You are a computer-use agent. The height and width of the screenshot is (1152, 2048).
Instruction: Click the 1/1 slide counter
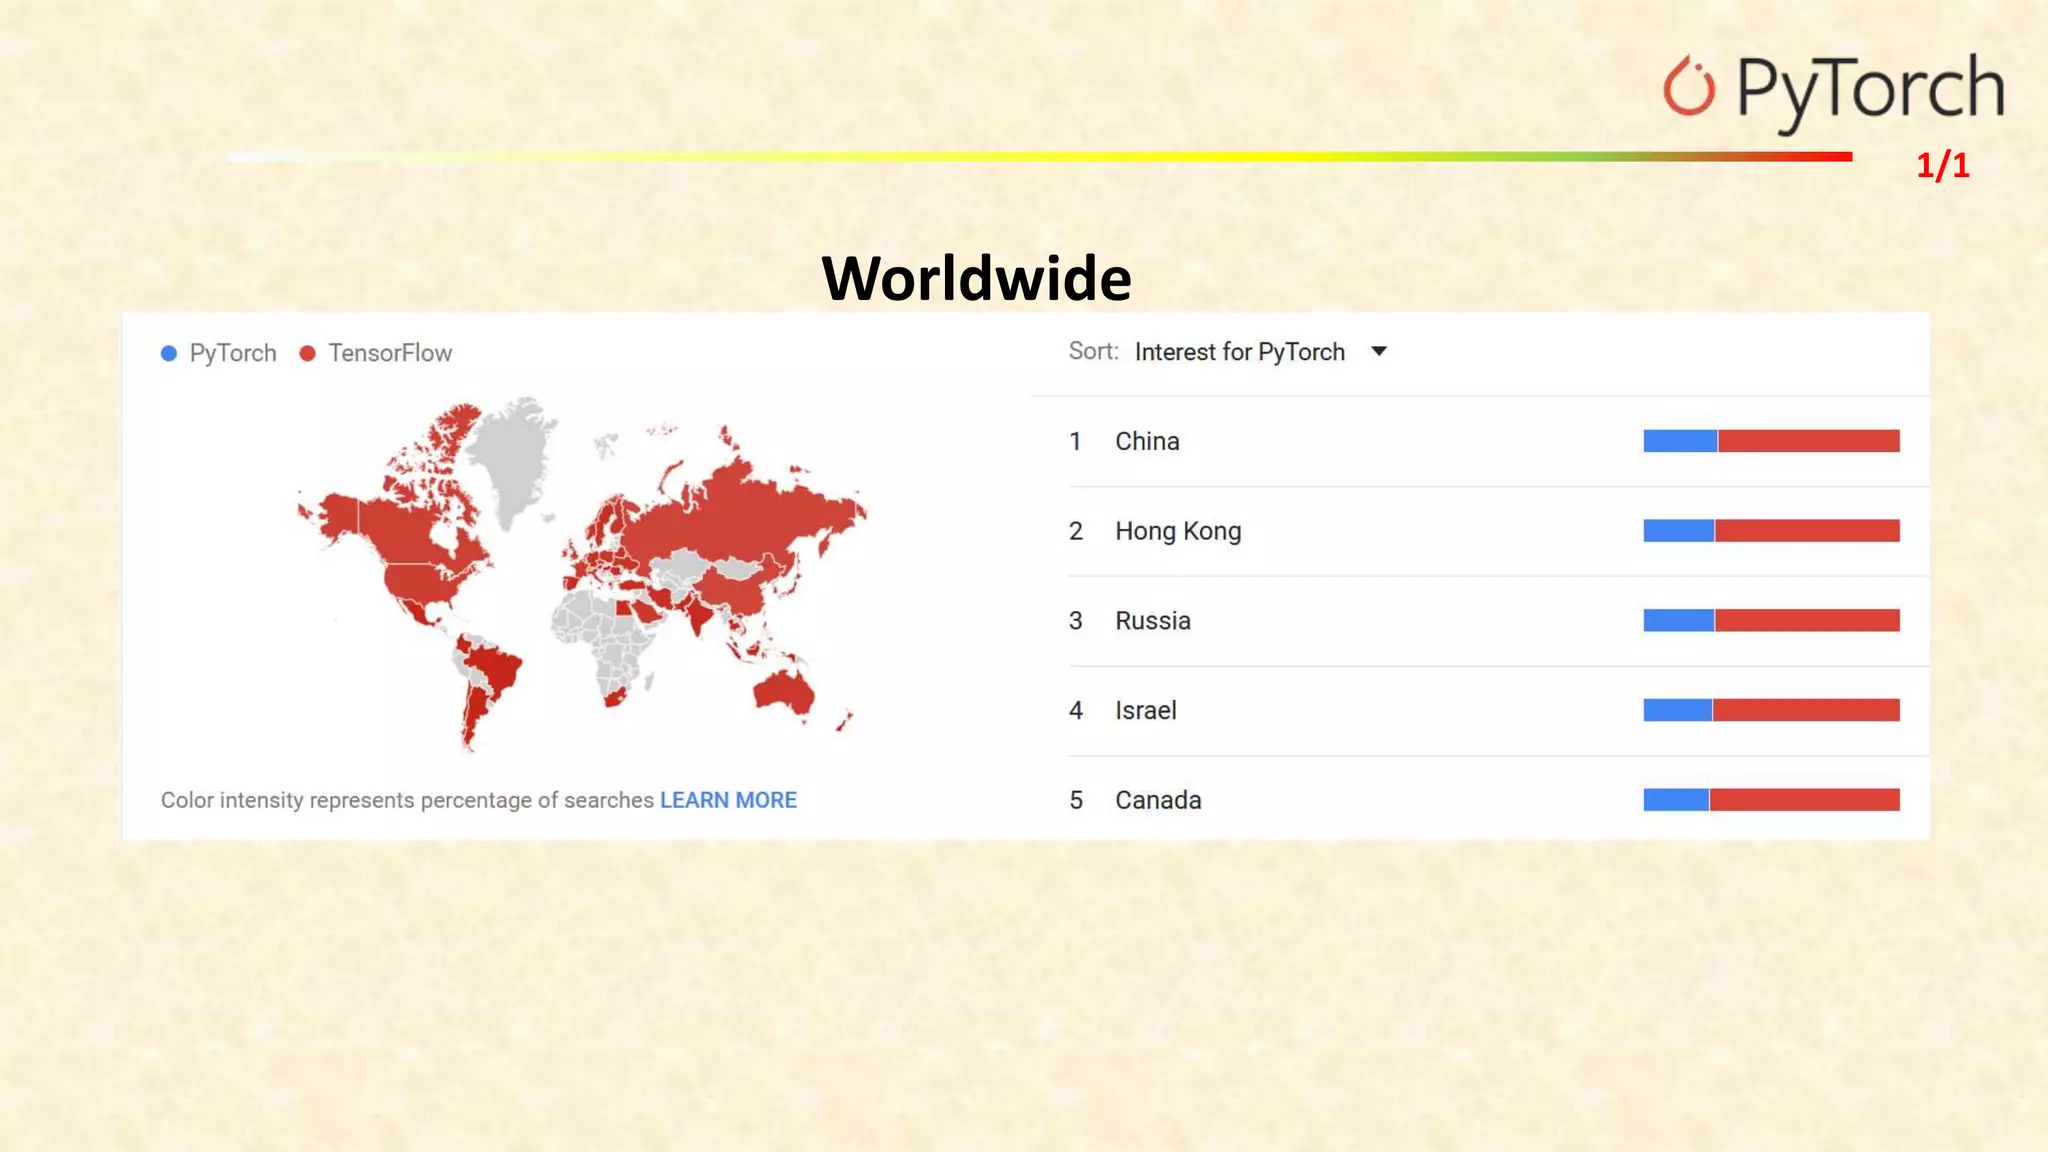(x=1942, y=165)
